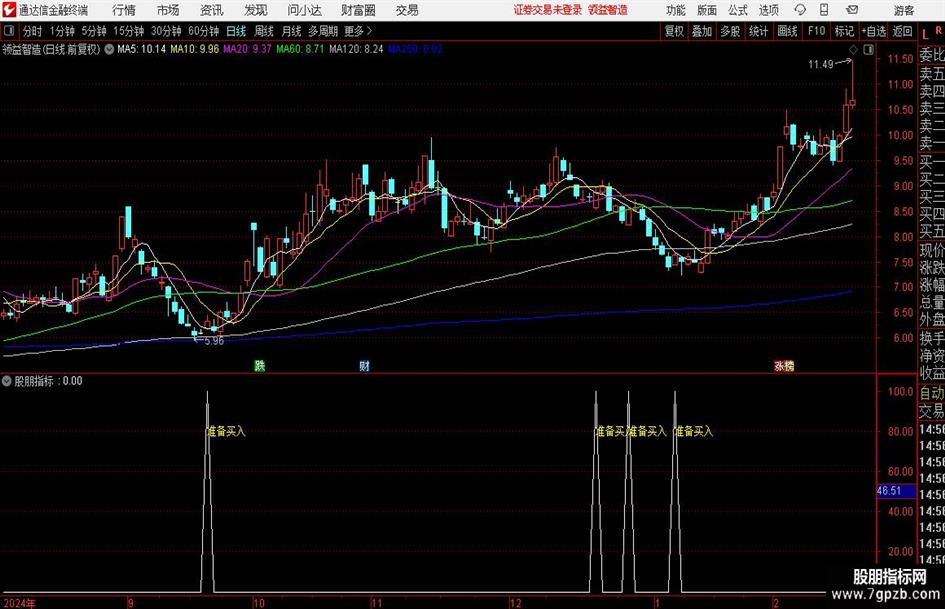Screen dimensions: 945x609
Task: Click the 领益智造 stock name in title bar
Action: (608, 10)
